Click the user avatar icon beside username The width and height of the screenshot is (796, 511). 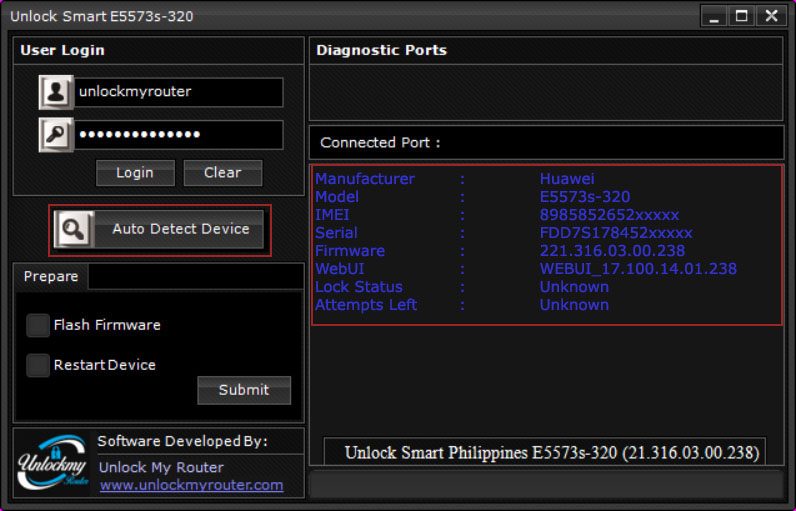click(x=56, y=92)
